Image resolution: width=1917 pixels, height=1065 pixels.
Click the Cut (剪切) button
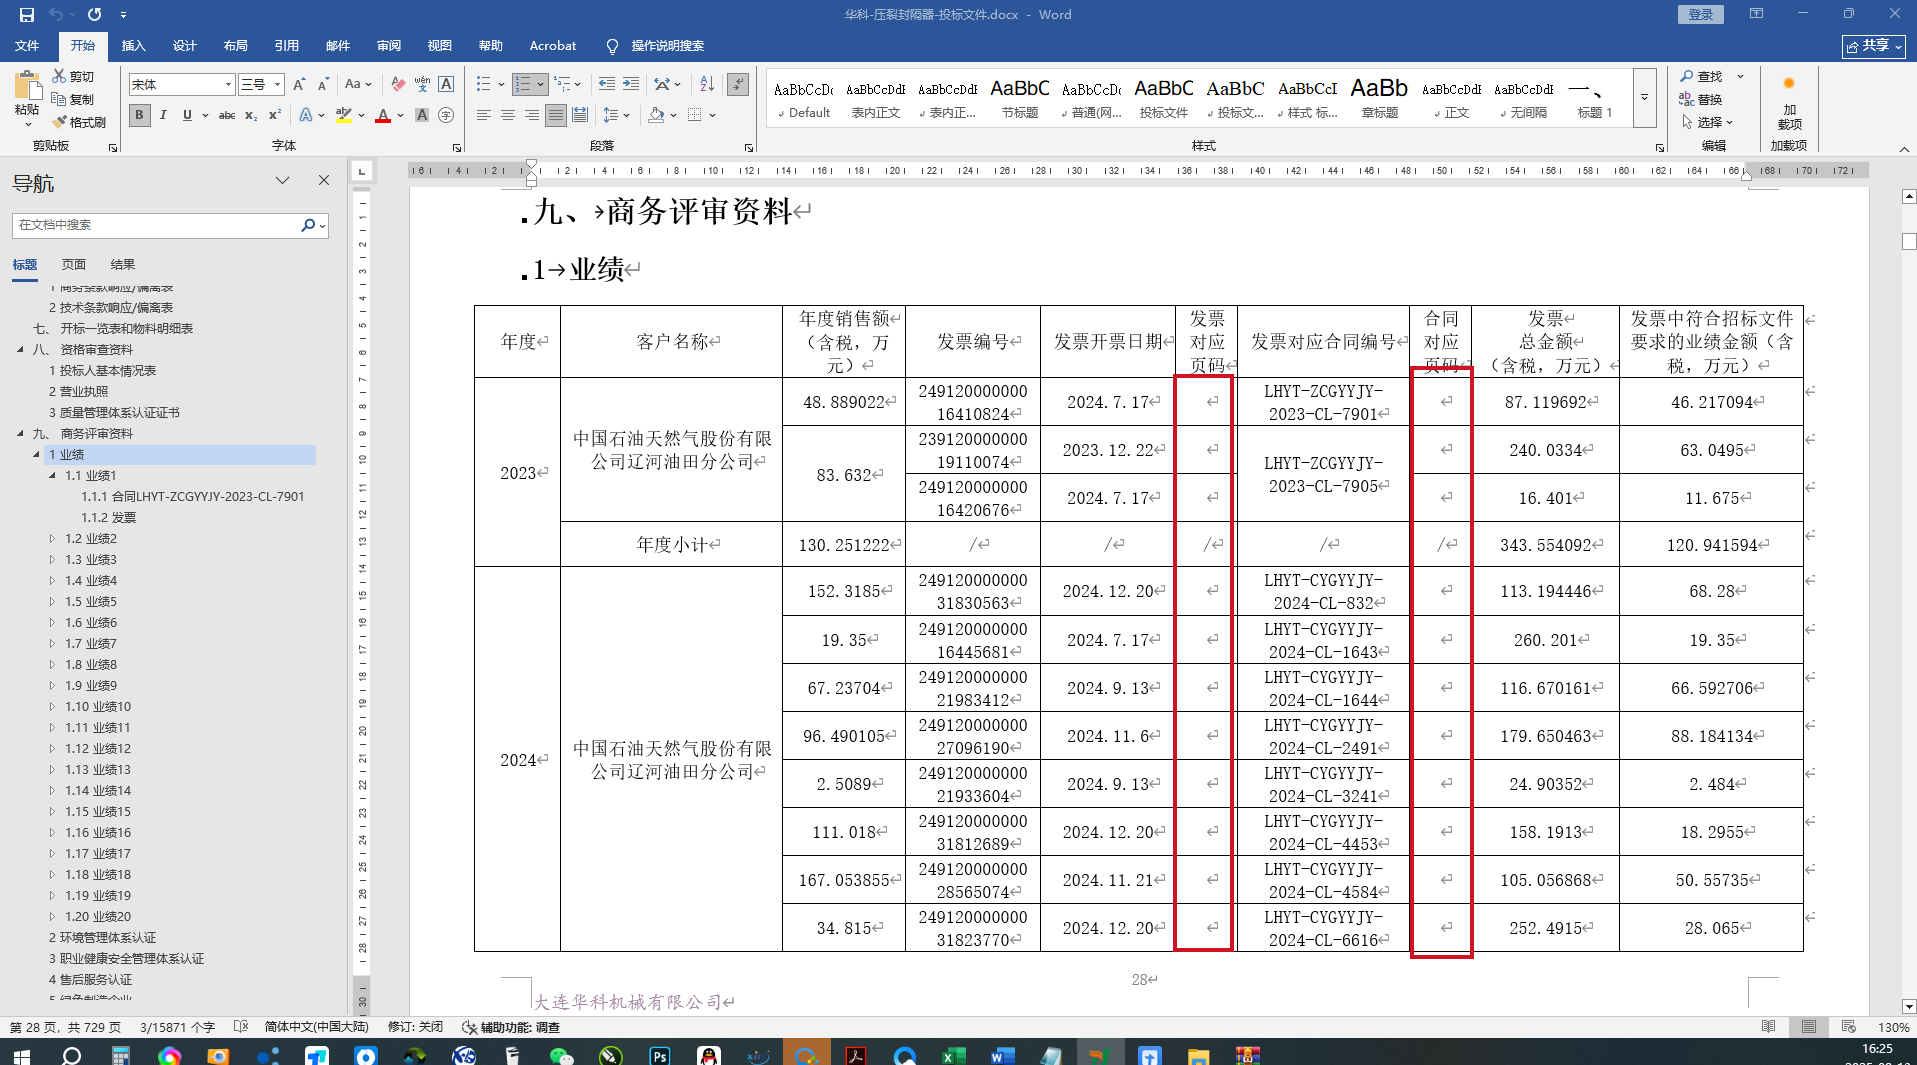pyautogui.click(x=73, y=76)
